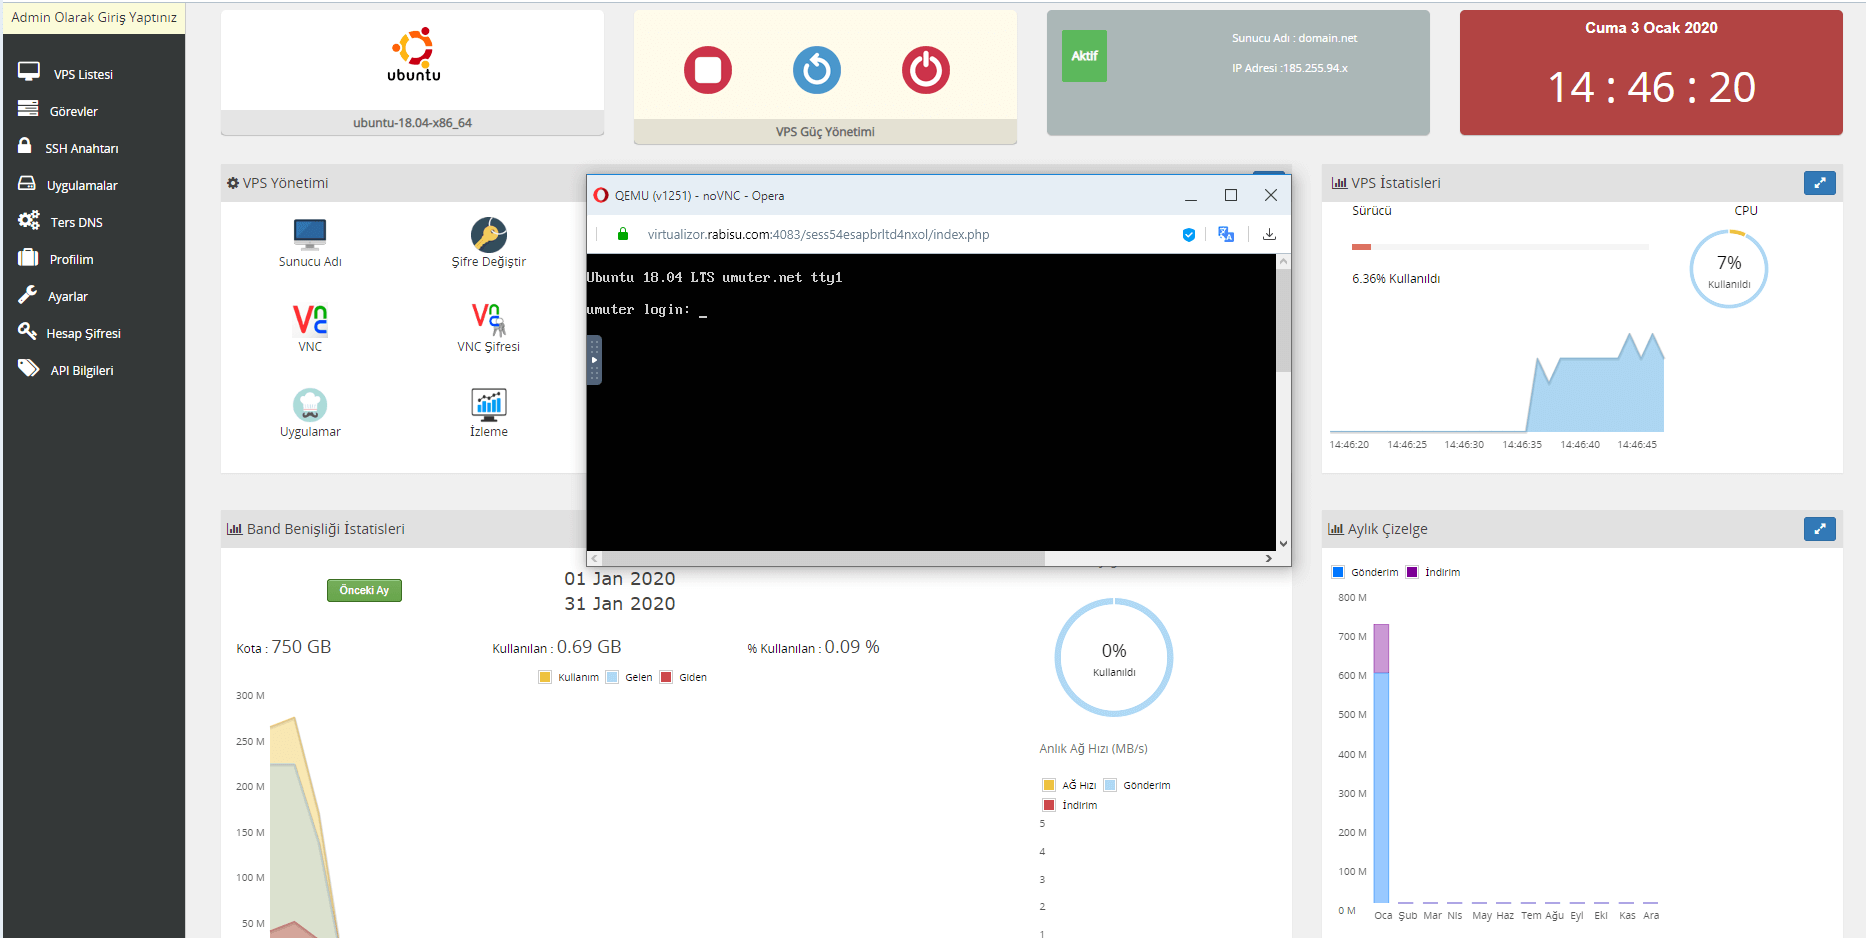
Task: Click the red Power Off VPS icon
Action: pos(926,70)
